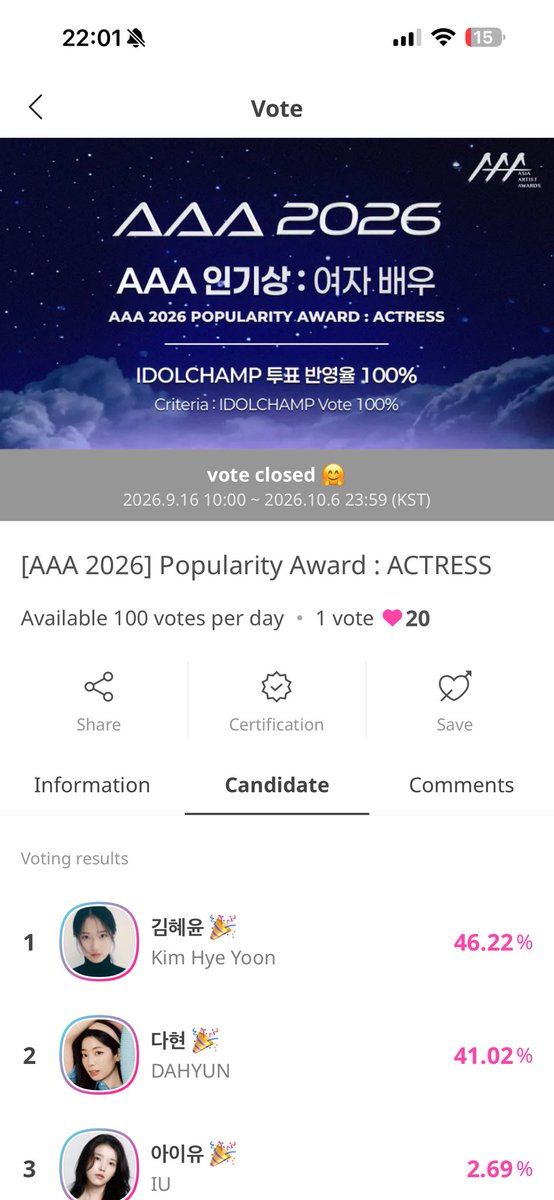This screenshot has width=554, height=1200.
Task: Tap DAHYUN's profile photo
Action: (99, 1055)
